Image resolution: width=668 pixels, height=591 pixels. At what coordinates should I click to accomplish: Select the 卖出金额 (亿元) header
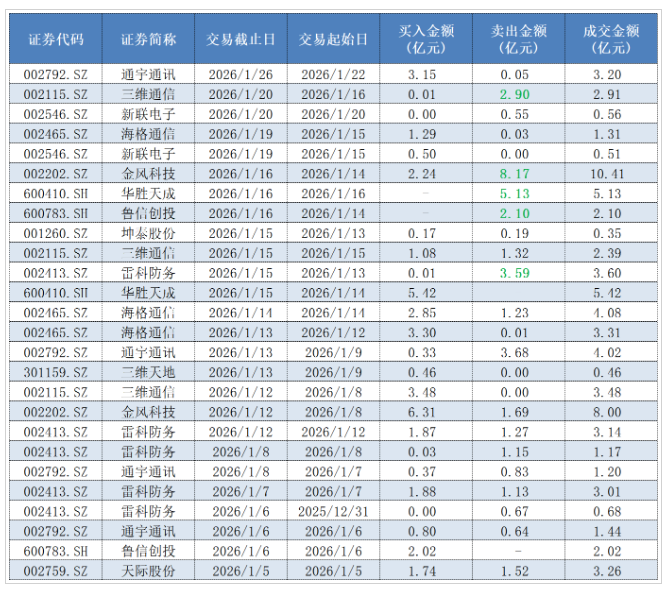point(518,39)
